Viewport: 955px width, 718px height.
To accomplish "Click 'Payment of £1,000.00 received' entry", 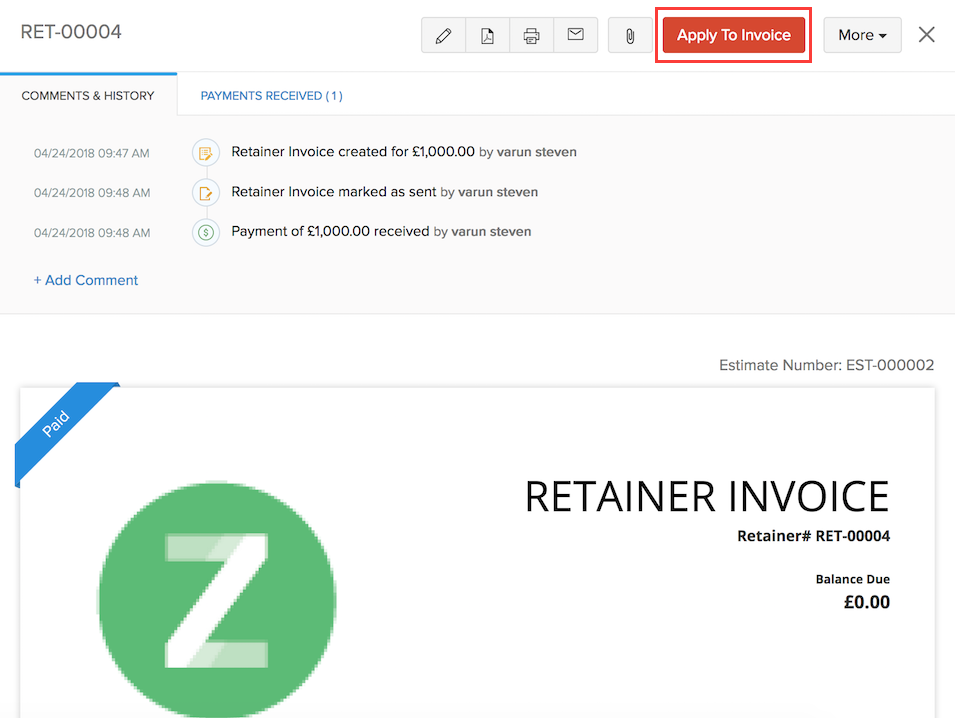I will point(330,231).
